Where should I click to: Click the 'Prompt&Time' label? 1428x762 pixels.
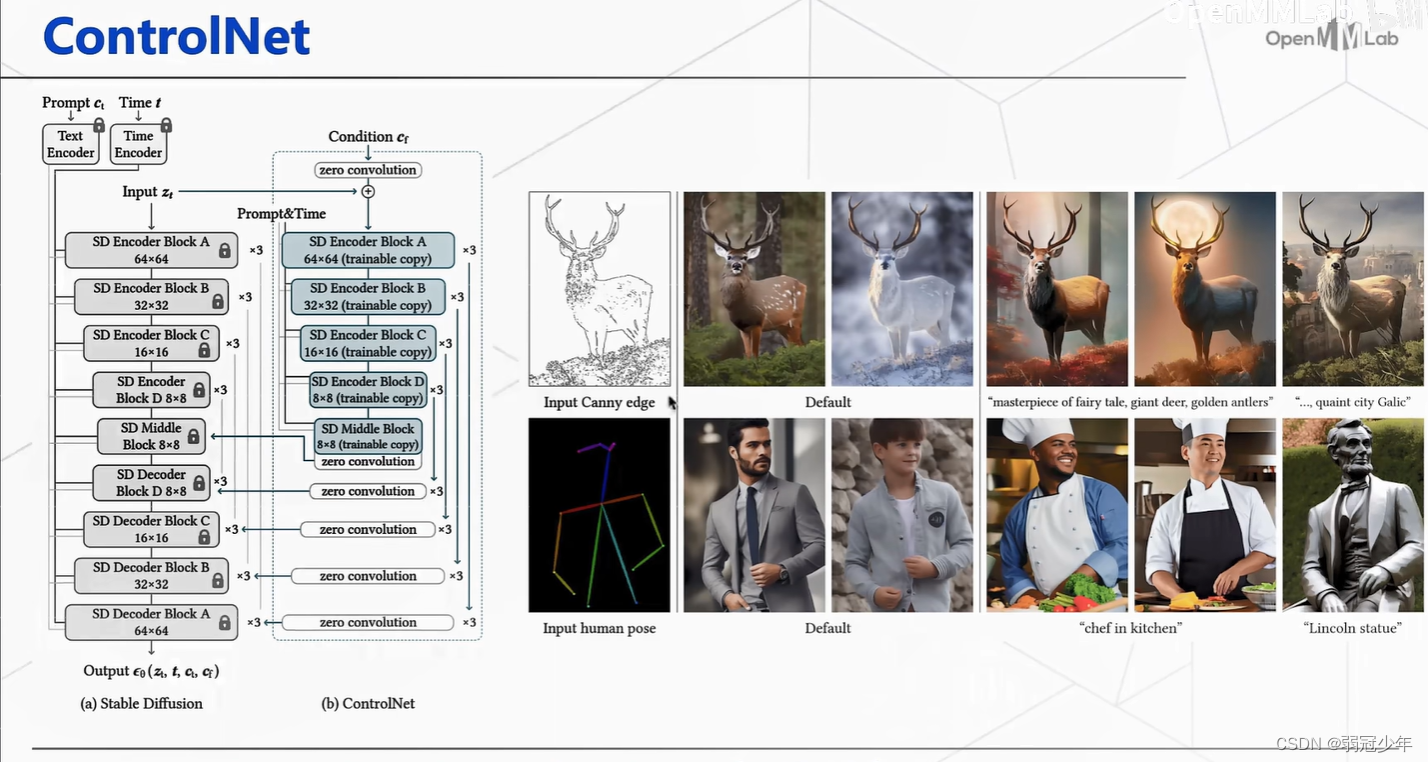[281, 214]
